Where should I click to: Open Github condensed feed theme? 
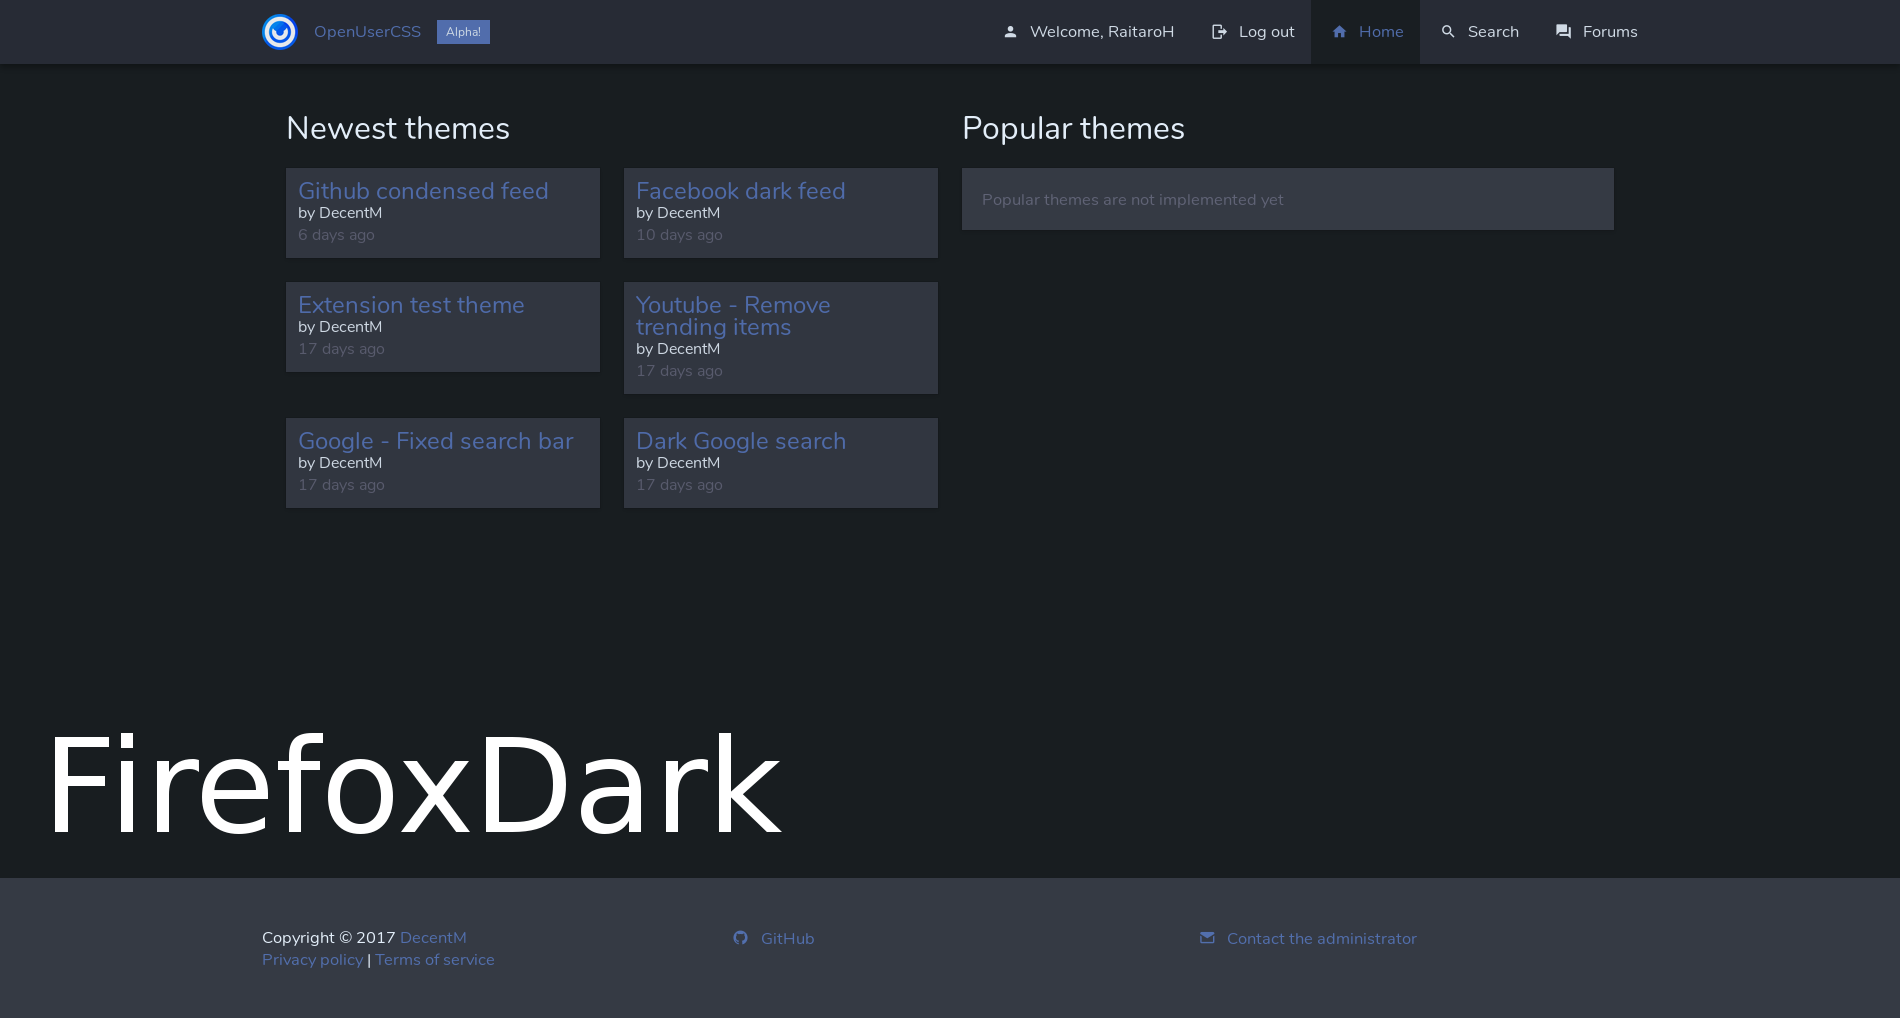(x=423, y=191)
